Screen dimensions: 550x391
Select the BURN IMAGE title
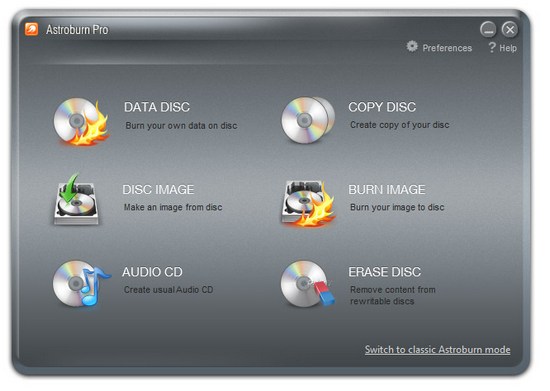[387, 190]
